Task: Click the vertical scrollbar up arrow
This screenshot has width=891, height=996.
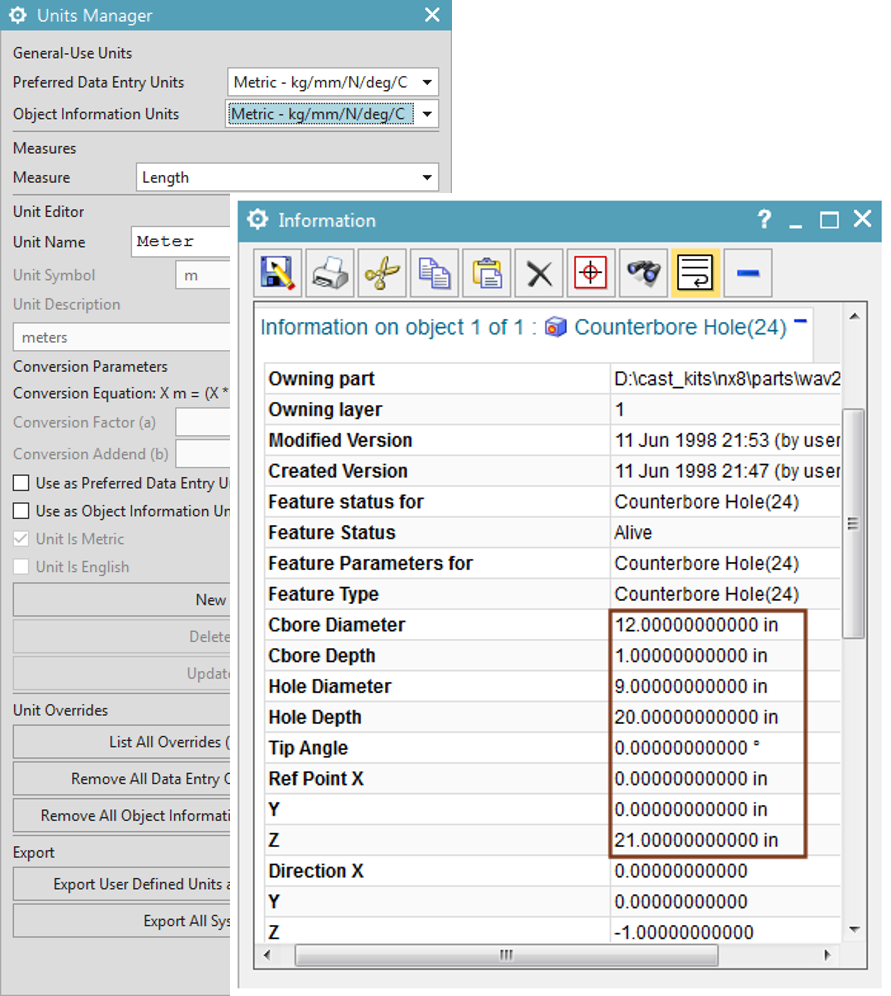Action: [x=854, y=316]
